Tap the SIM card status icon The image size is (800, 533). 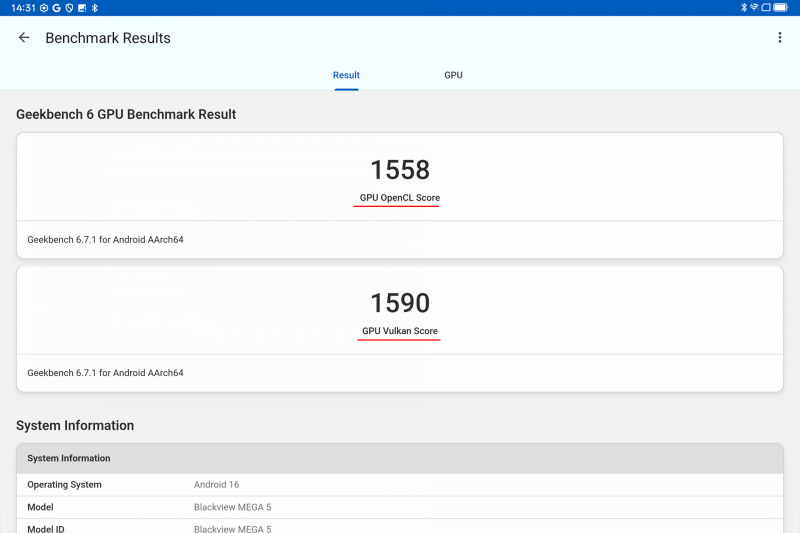coord(765,7)
